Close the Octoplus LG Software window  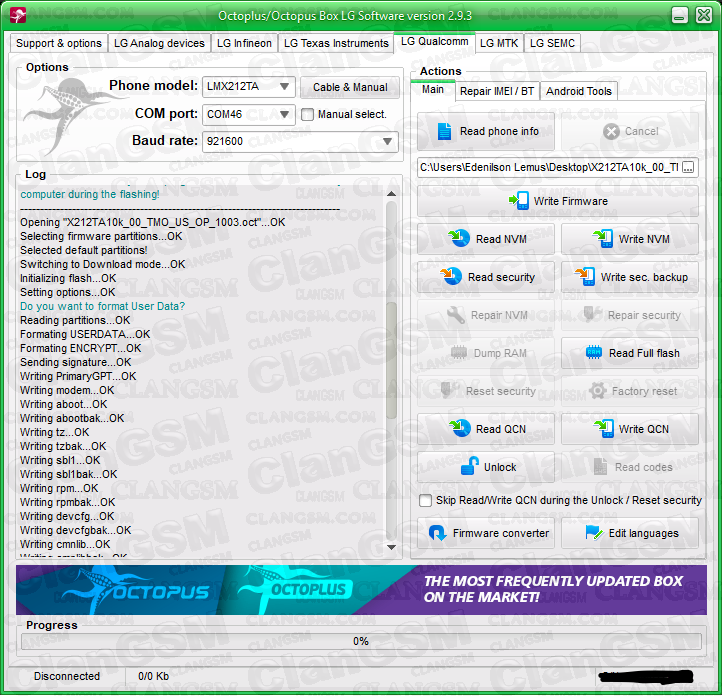(704, 15)
